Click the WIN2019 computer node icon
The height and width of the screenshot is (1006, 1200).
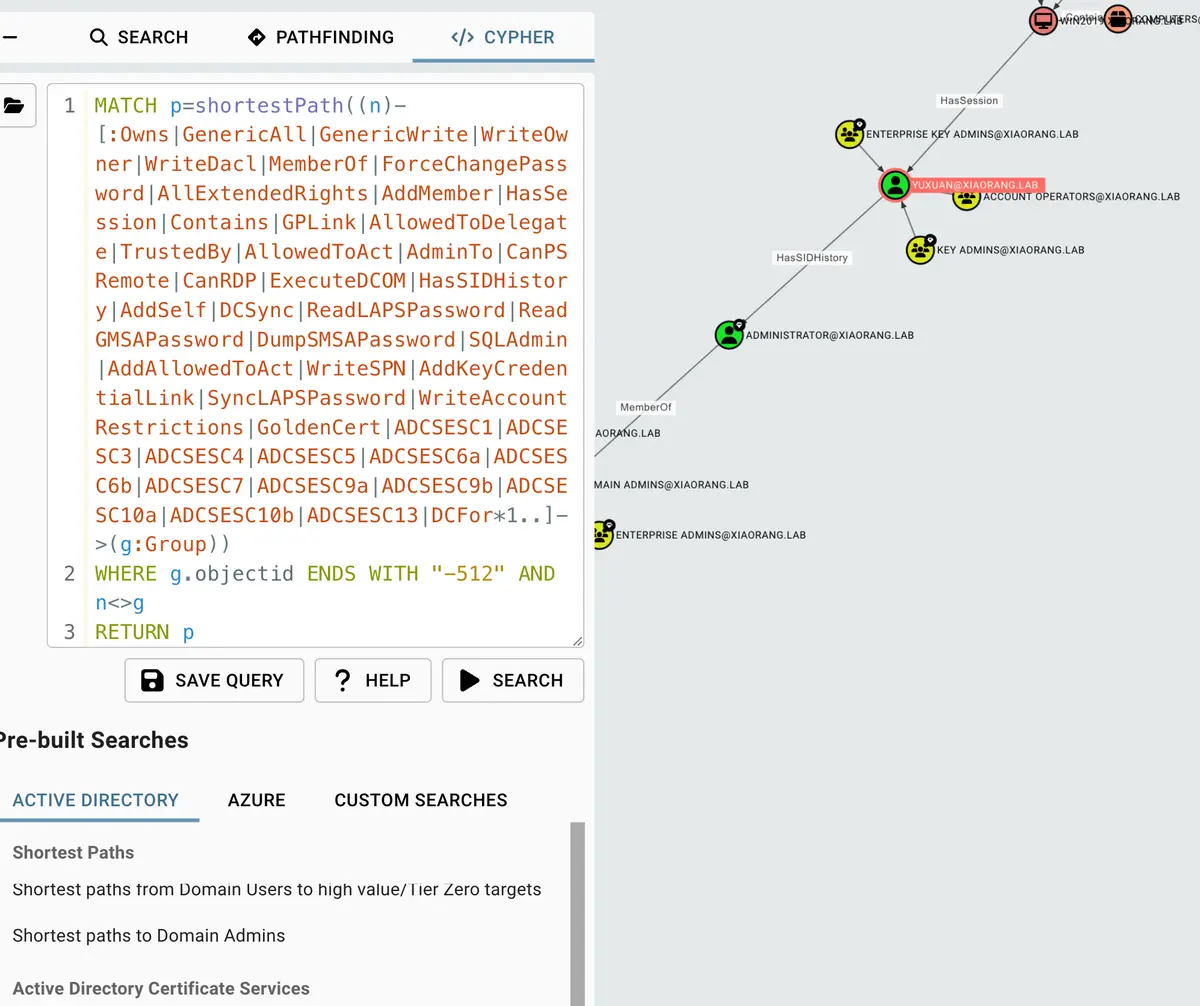coord(1043,20)
